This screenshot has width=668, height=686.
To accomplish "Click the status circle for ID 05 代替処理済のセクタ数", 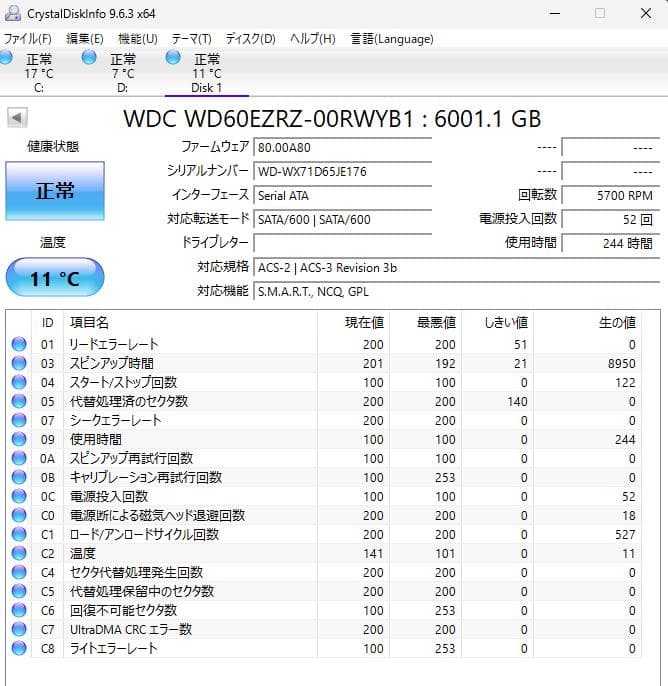I will (x=19, y=401).
